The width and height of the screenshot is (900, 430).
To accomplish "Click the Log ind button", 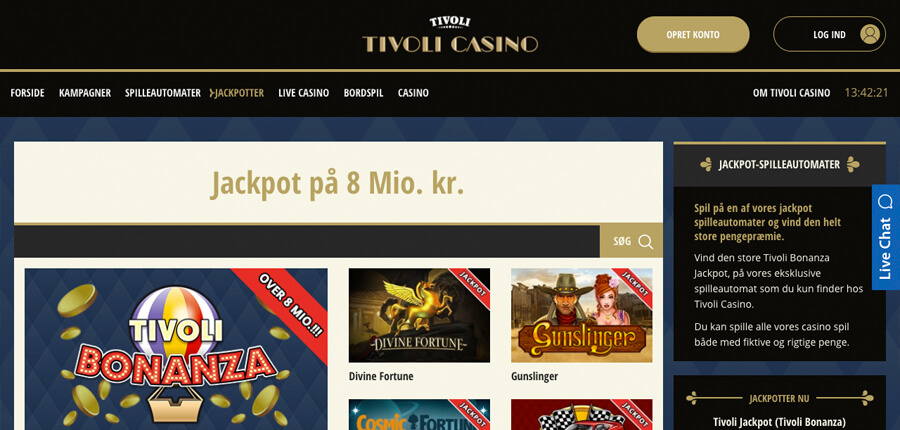I will pyautogui.click(x=829, y=34).
